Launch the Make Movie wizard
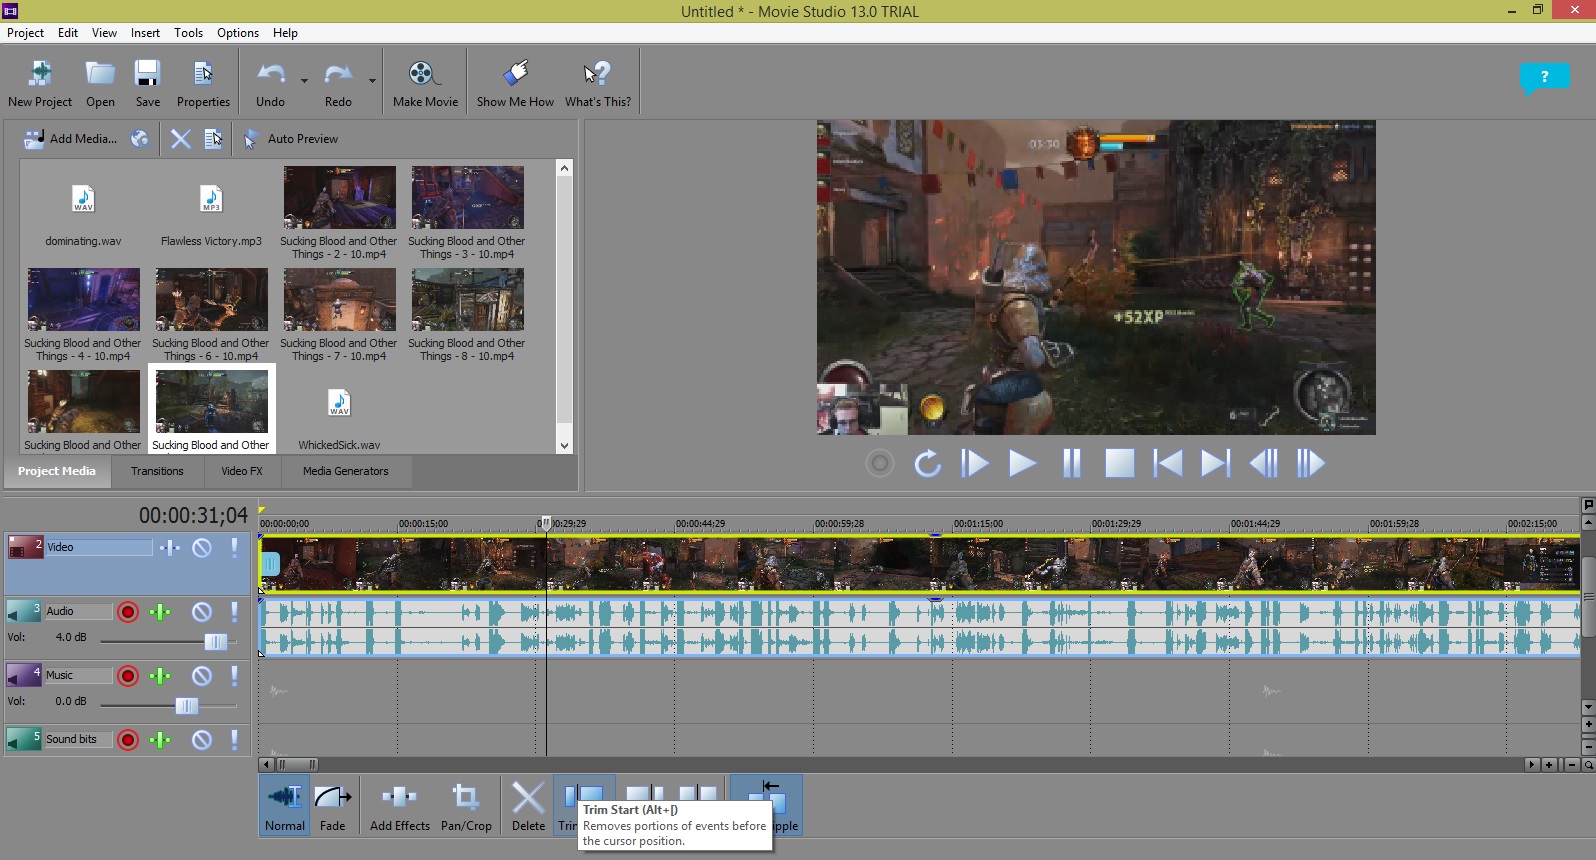This screenshot has height=860, width=1596. (425, 83)
